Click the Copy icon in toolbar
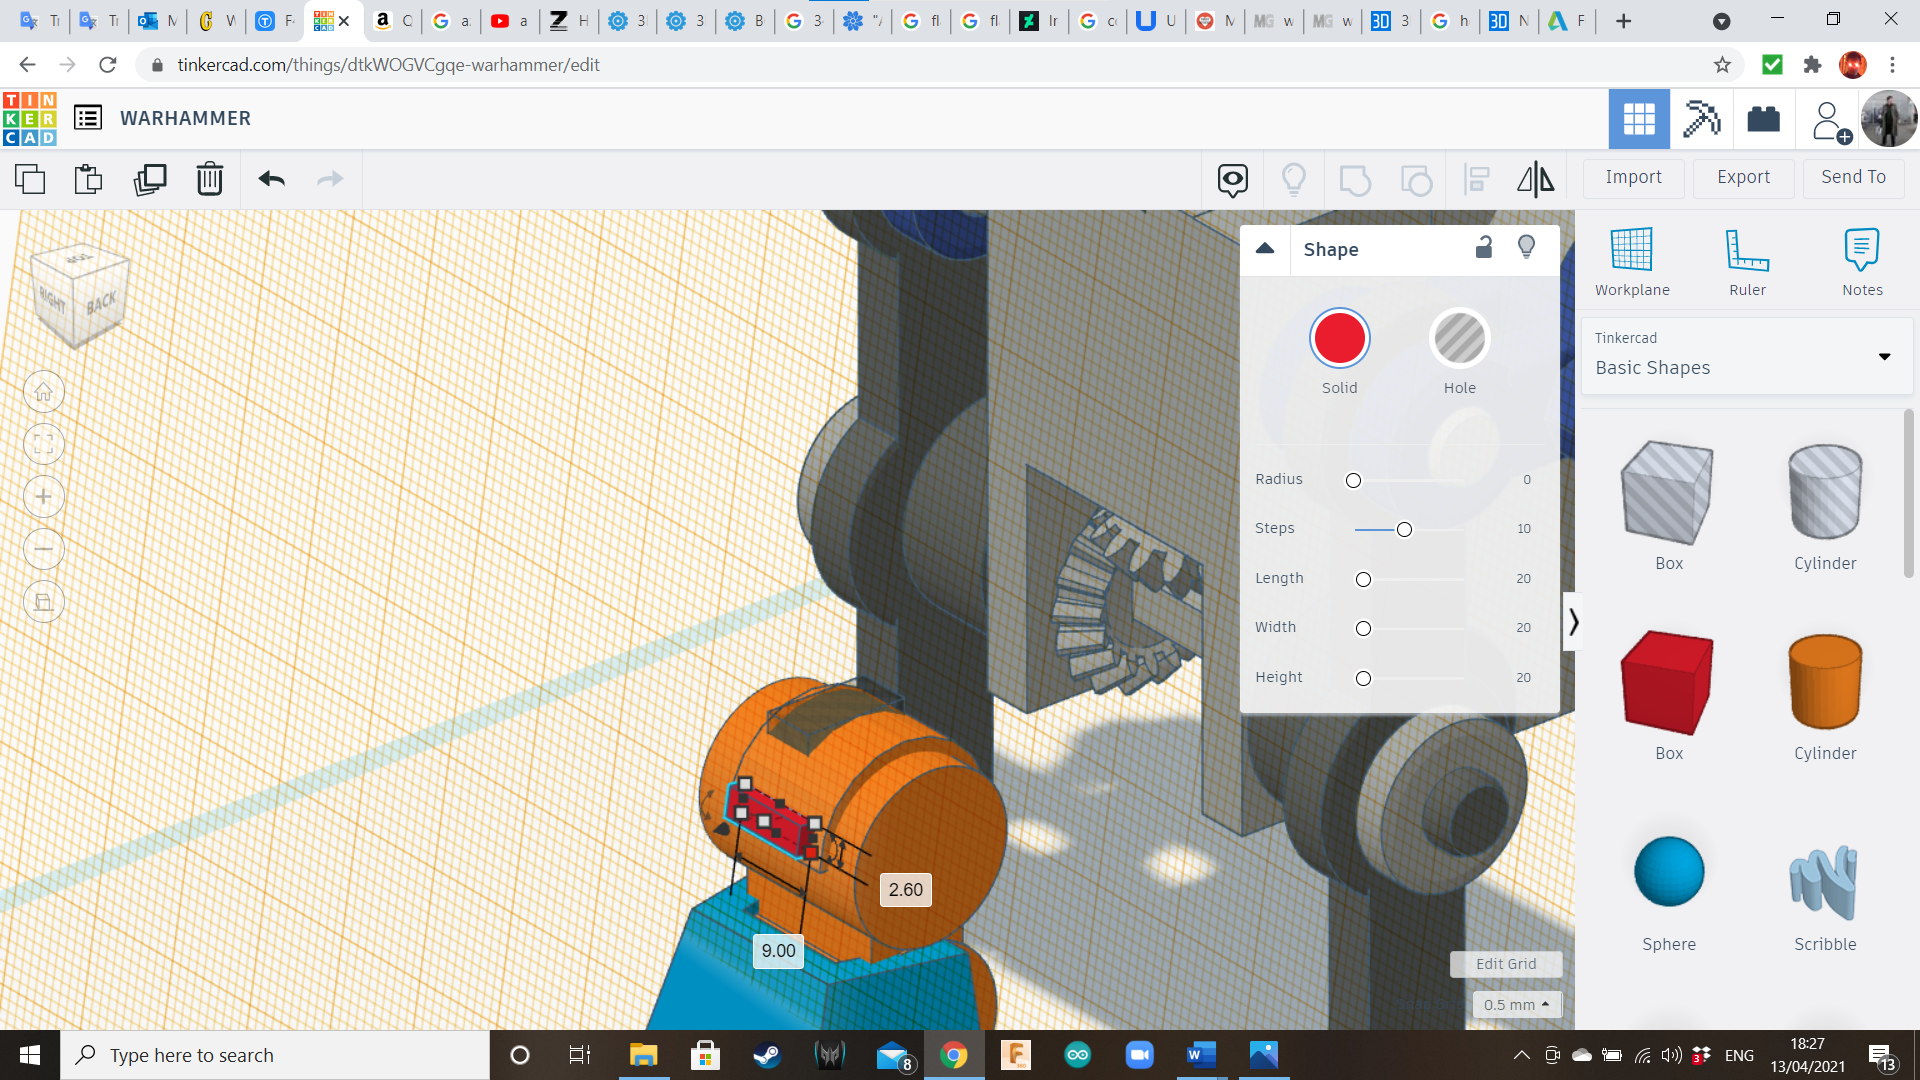Screen dimensions: 1920x1080 30,179
